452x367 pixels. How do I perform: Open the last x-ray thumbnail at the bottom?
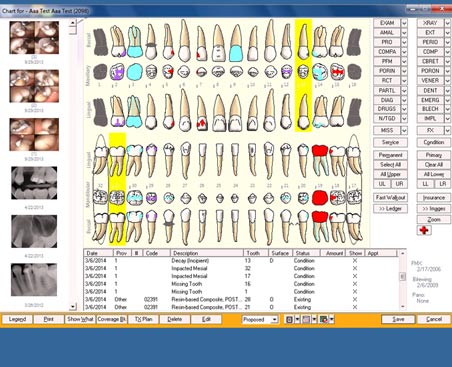(34, 280)
